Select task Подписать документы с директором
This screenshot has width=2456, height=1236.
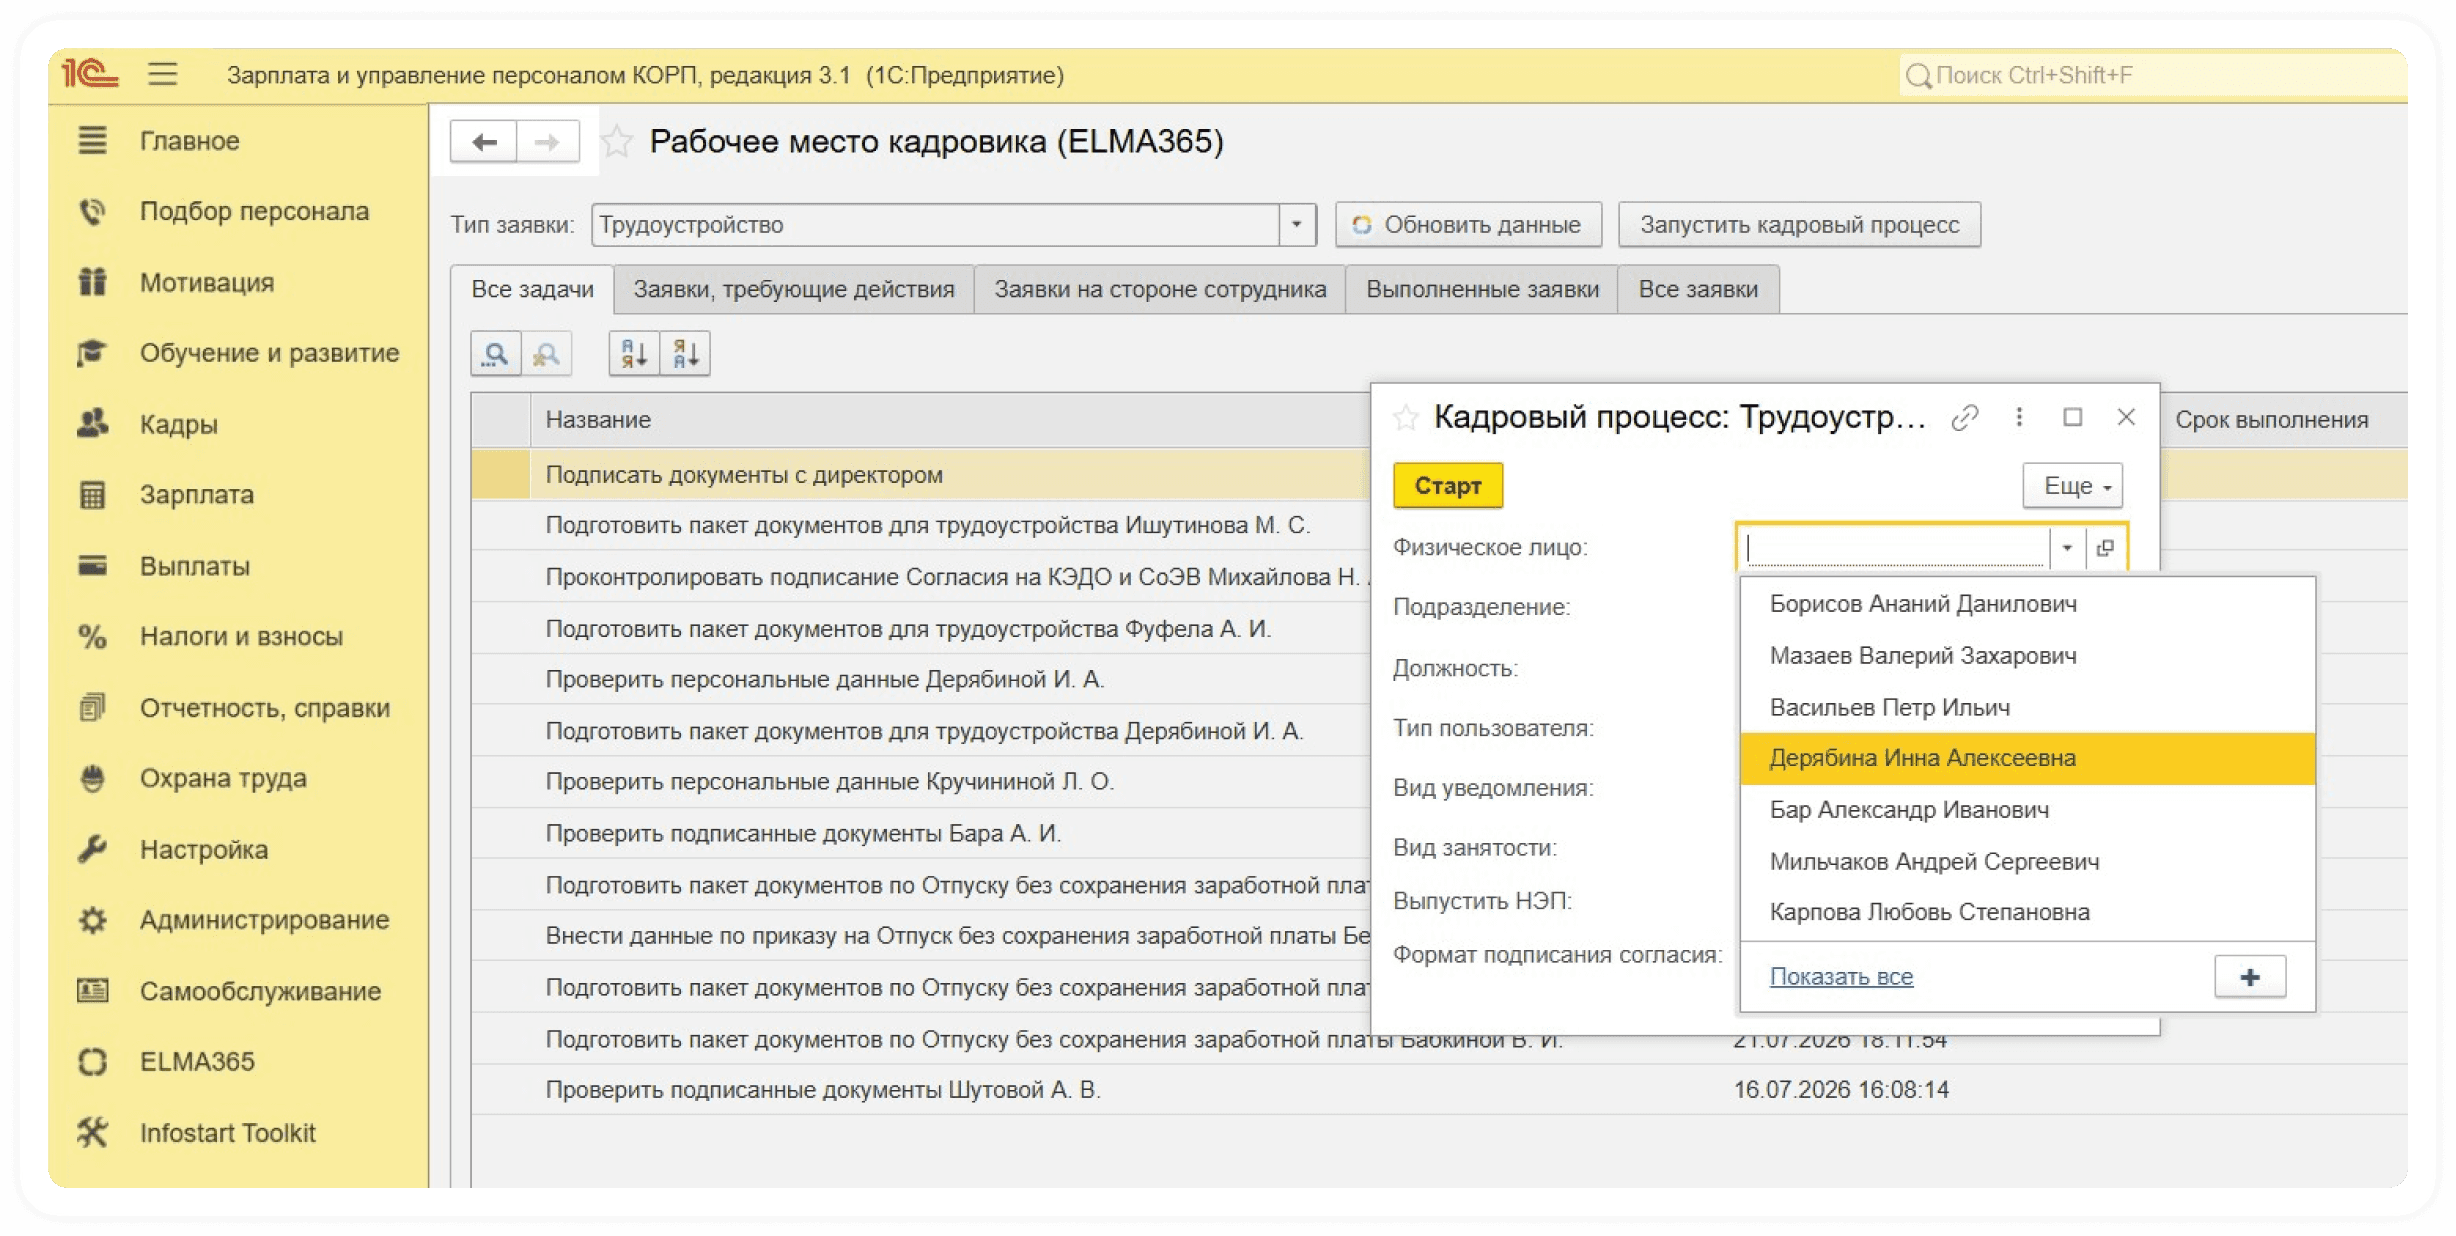point(920,475)
